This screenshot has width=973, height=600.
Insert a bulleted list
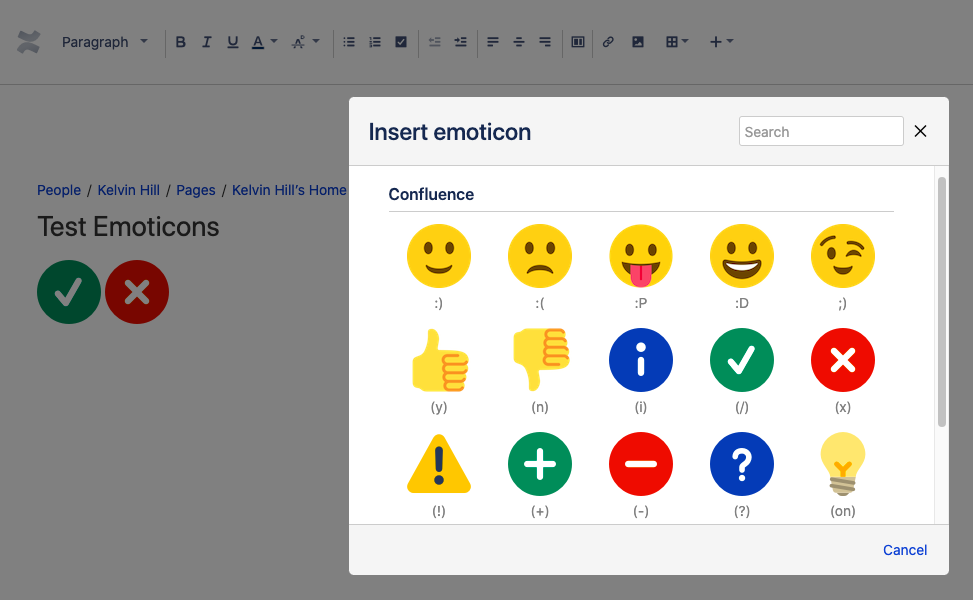pos(348,42)
